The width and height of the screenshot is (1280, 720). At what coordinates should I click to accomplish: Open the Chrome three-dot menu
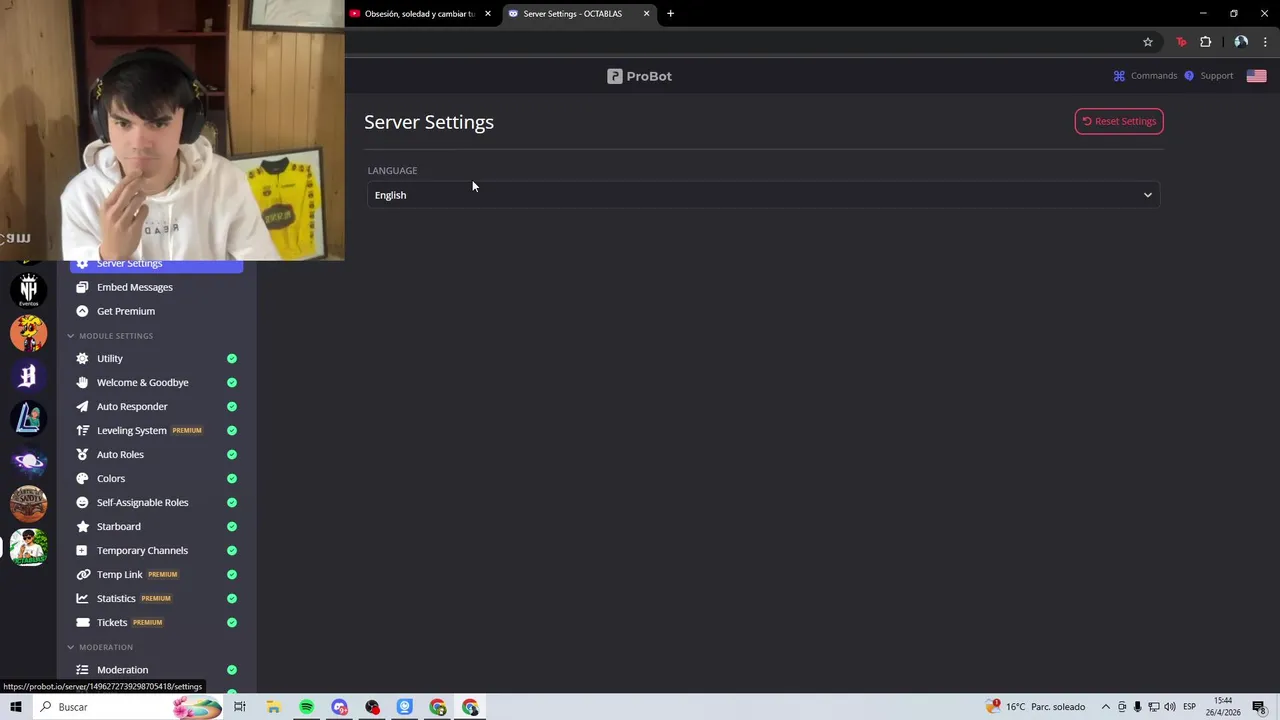point(1265,42)
